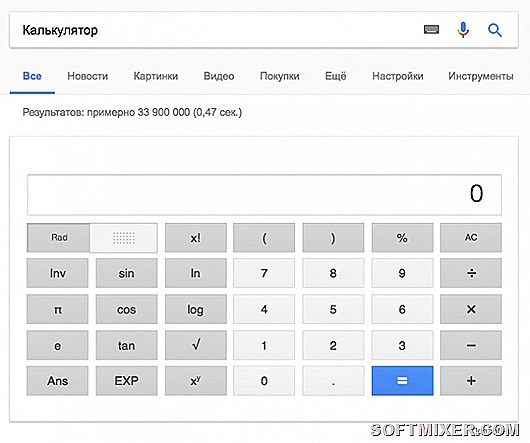This screenshot has width=530, height=443.
Task: Switch to the Новости tab
Action: 88,76
